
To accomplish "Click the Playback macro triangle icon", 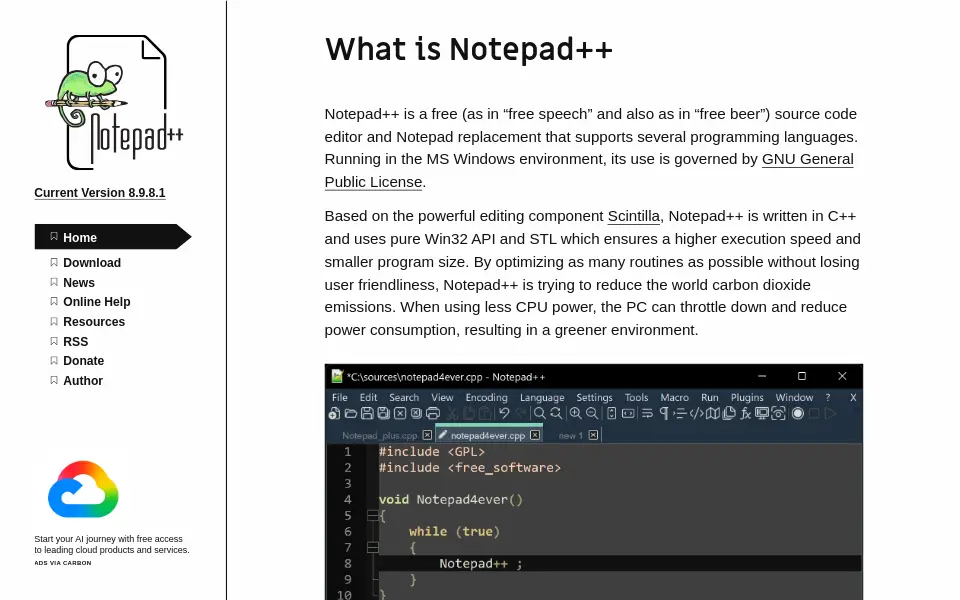I will click(x=831, y=413).
